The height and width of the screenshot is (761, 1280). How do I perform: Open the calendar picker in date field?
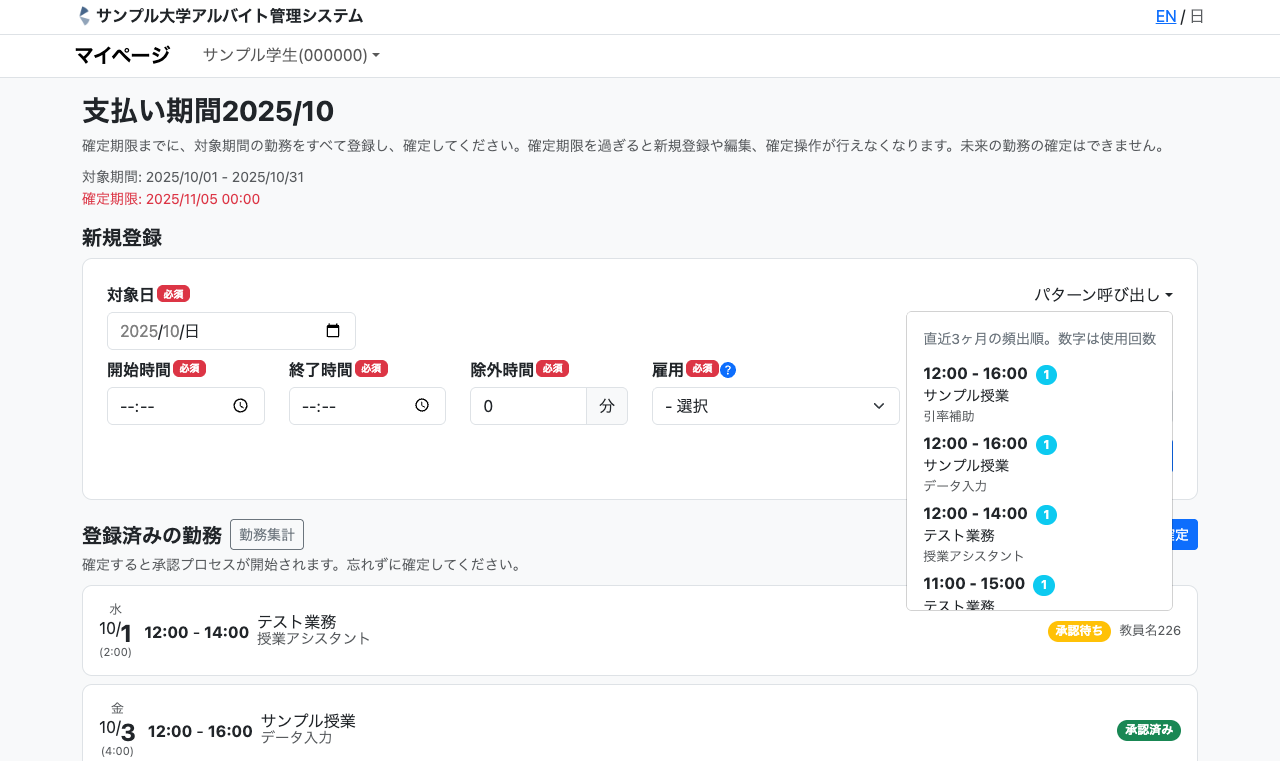click(x=333, y=331)
